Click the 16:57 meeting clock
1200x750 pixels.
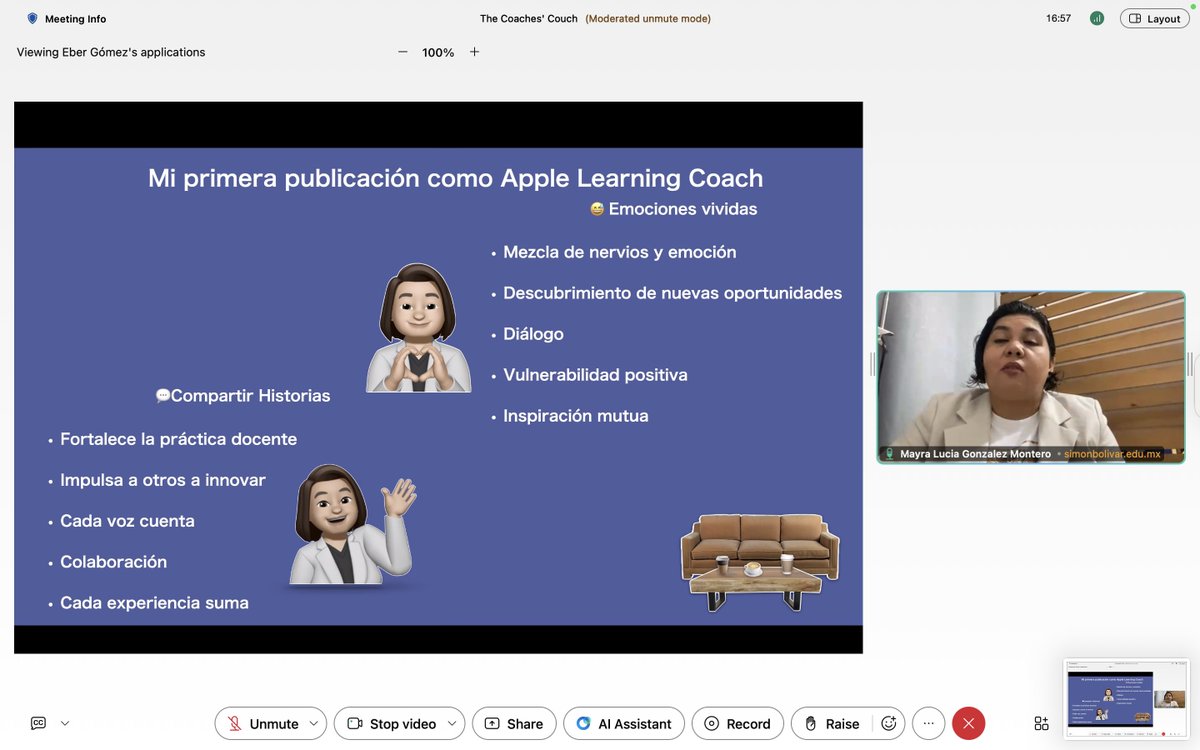(1058, 18)
